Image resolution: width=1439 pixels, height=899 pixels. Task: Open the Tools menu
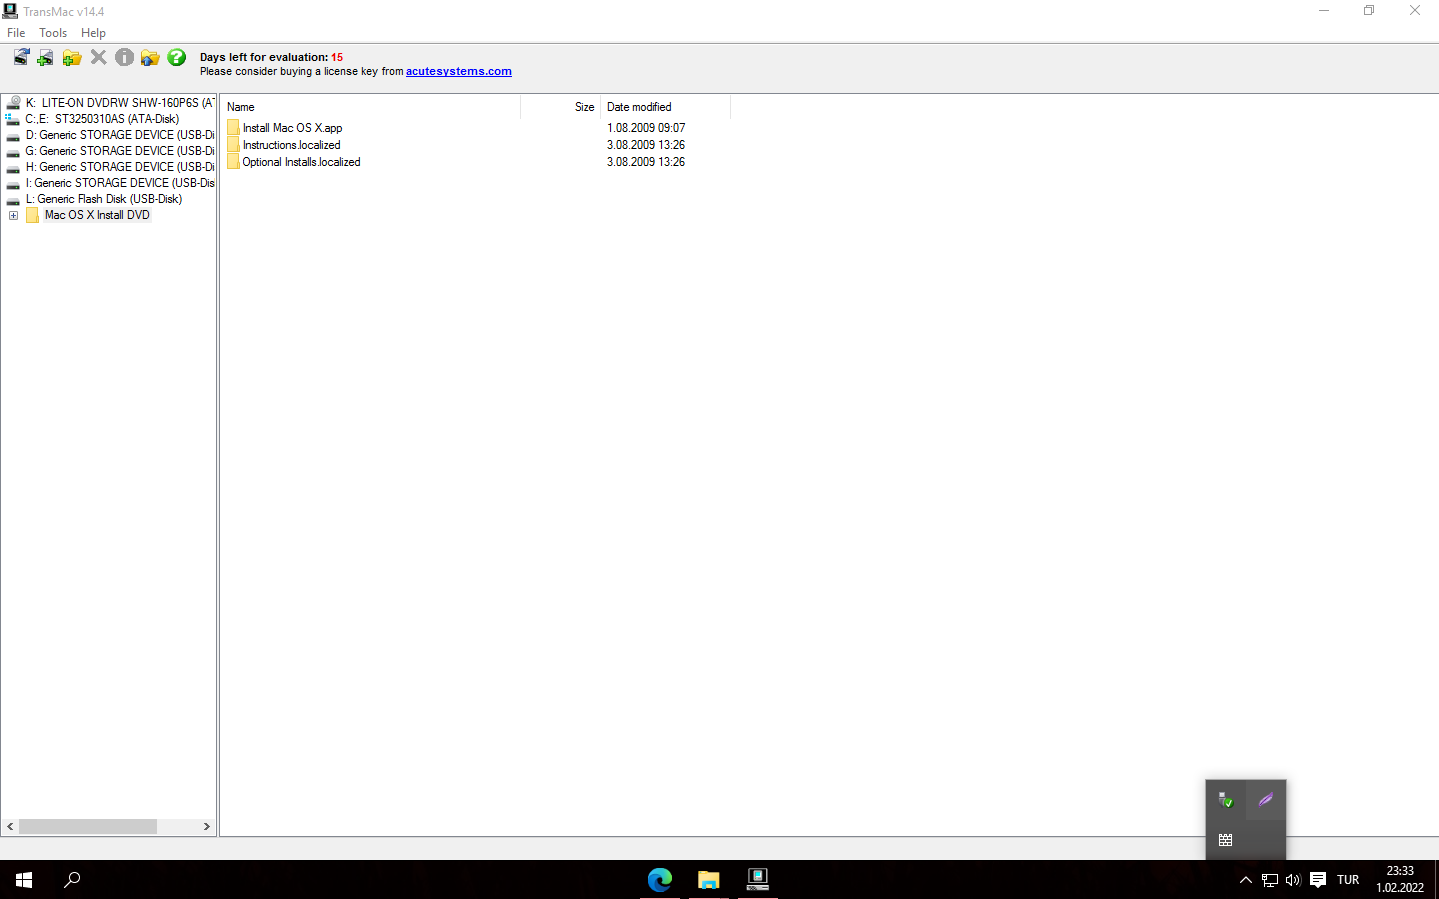[x=53, y=33]
